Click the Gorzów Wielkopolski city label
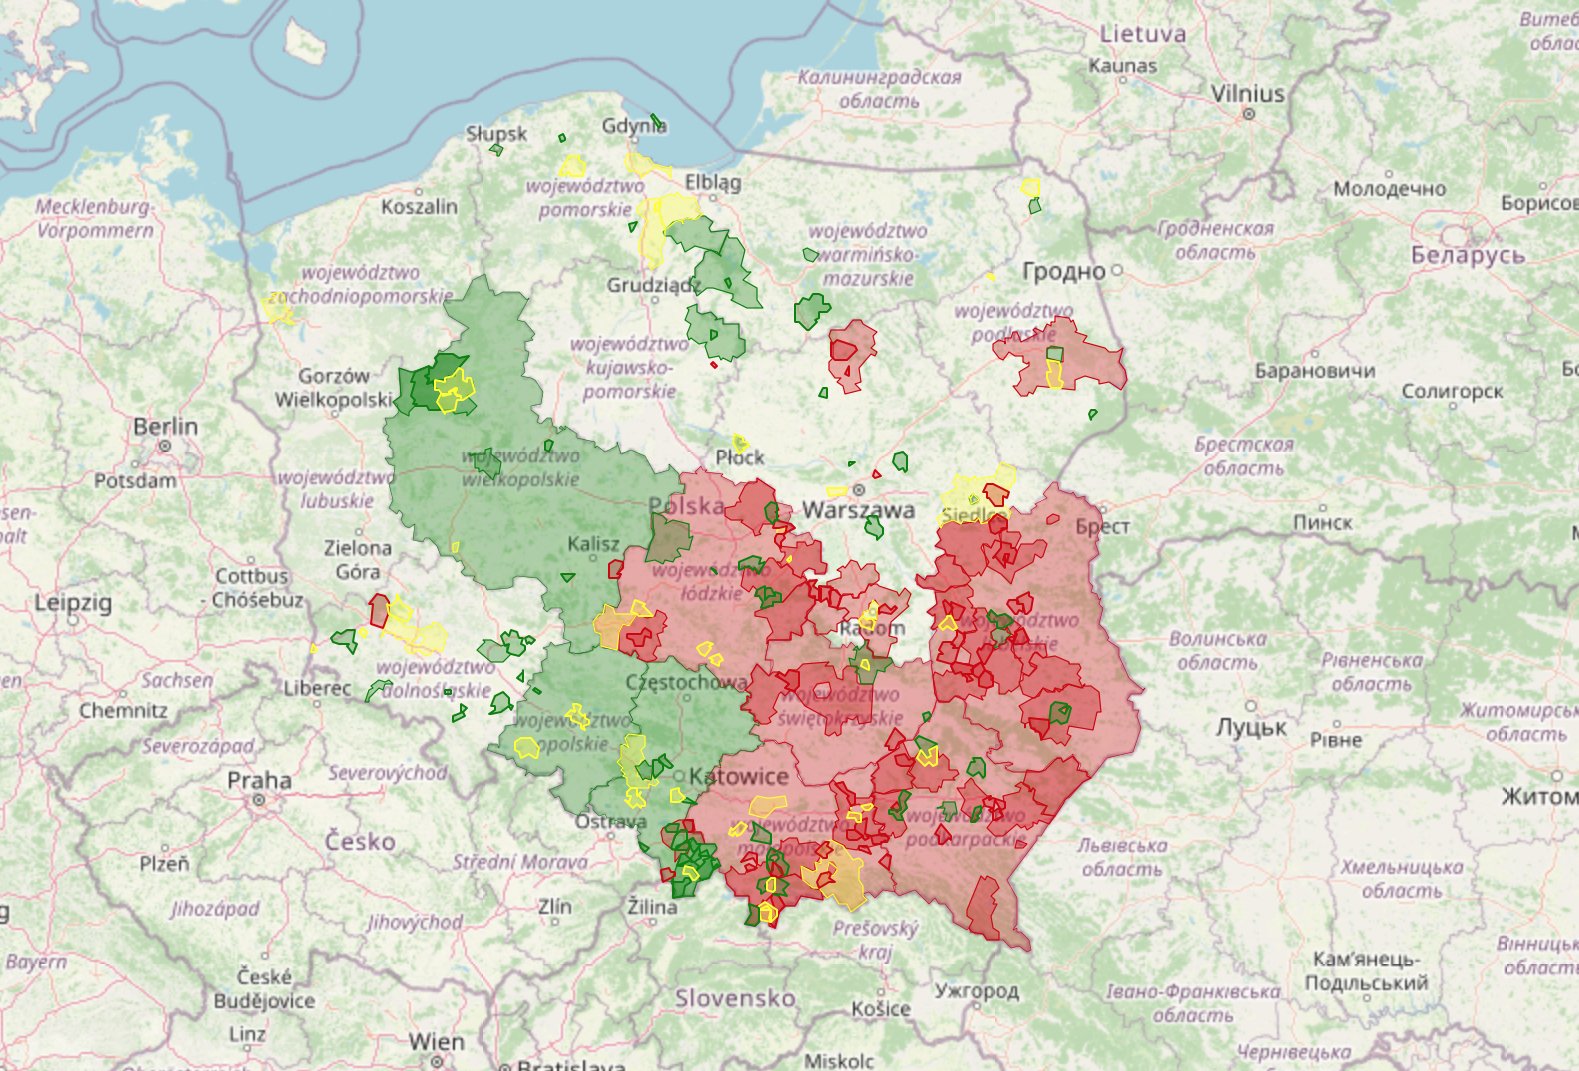1579x1071 pixels. coord(334,388)
